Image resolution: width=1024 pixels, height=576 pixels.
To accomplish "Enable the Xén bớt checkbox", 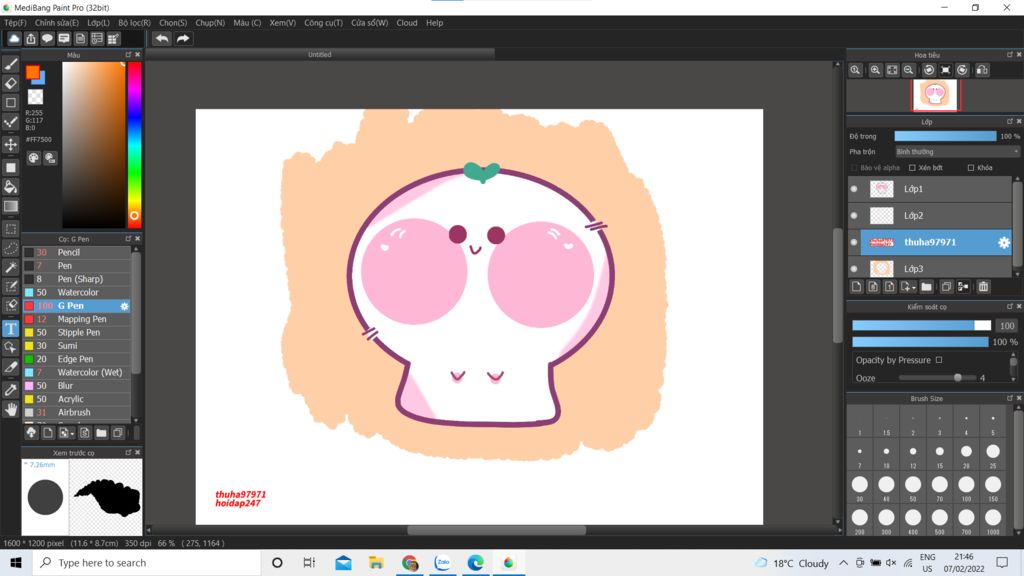I will click(x=912, y=168).
